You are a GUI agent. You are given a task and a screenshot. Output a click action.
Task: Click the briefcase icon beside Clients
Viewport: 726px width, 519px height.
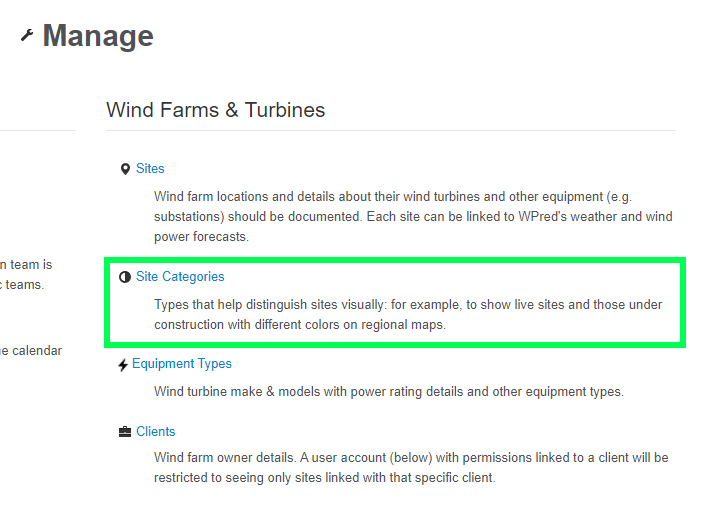click(x=125, y=432)
